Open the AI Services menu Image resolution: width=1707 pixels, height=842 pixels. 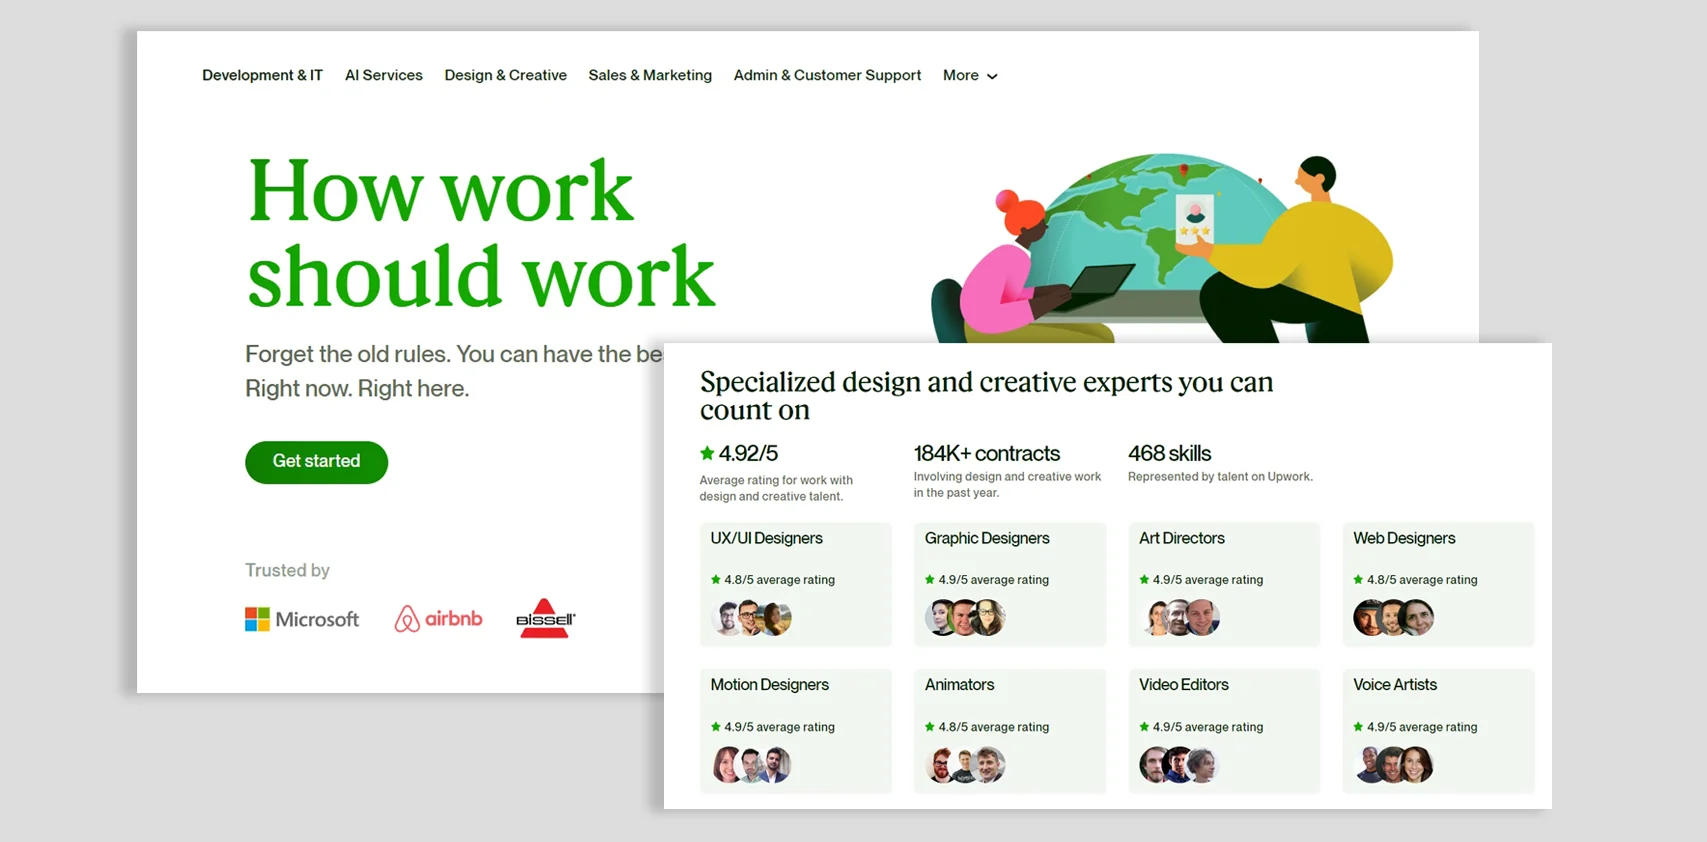point(383,76)
